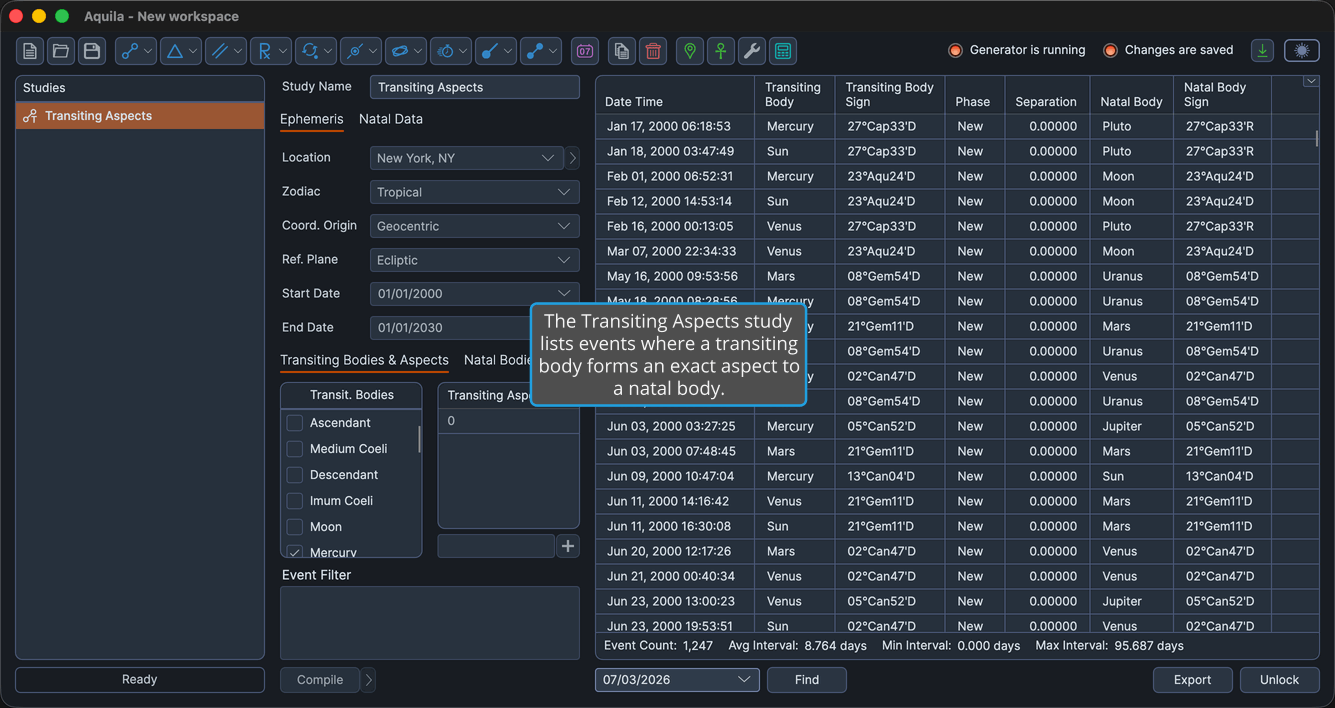
Task: Switch to the Ephemeris tab
Action: 311,119
